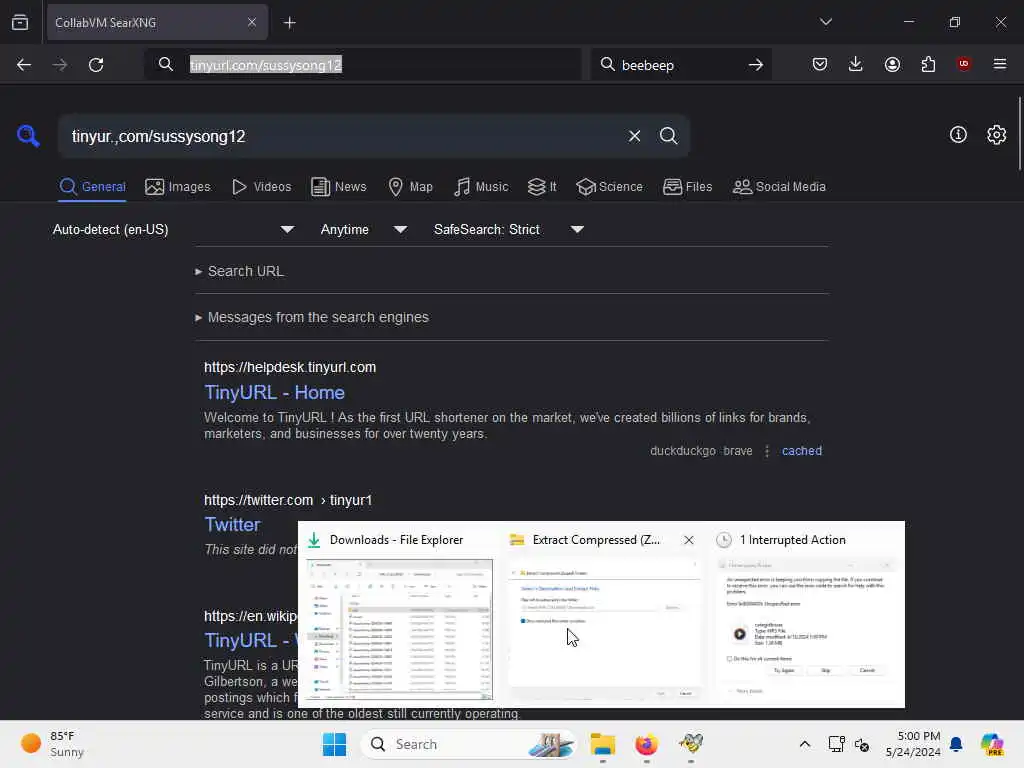The height and width of the screenshot is (768, 1024).
Task: Open the Windows Start menu
Action: point(334,744)
